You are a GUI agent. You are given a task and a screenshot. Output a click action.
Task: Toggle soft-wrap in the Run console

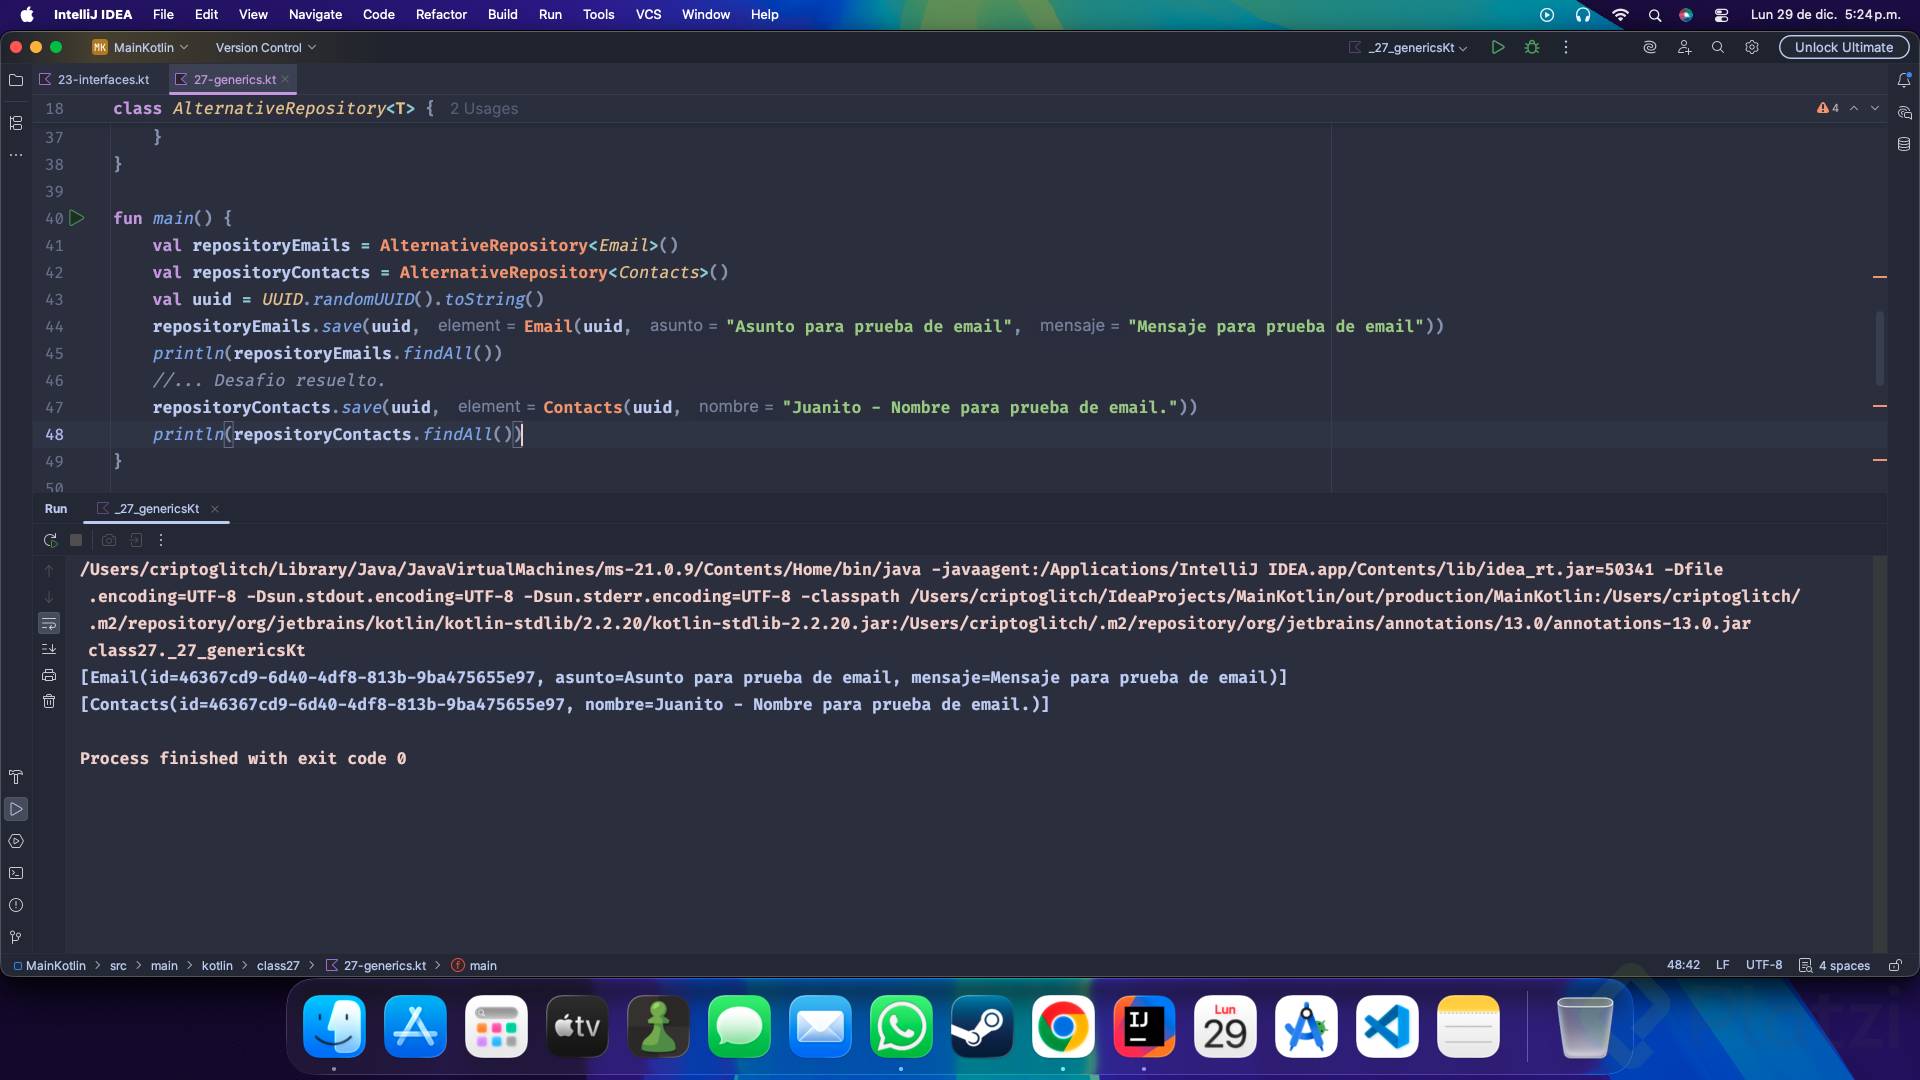(49, 623)
